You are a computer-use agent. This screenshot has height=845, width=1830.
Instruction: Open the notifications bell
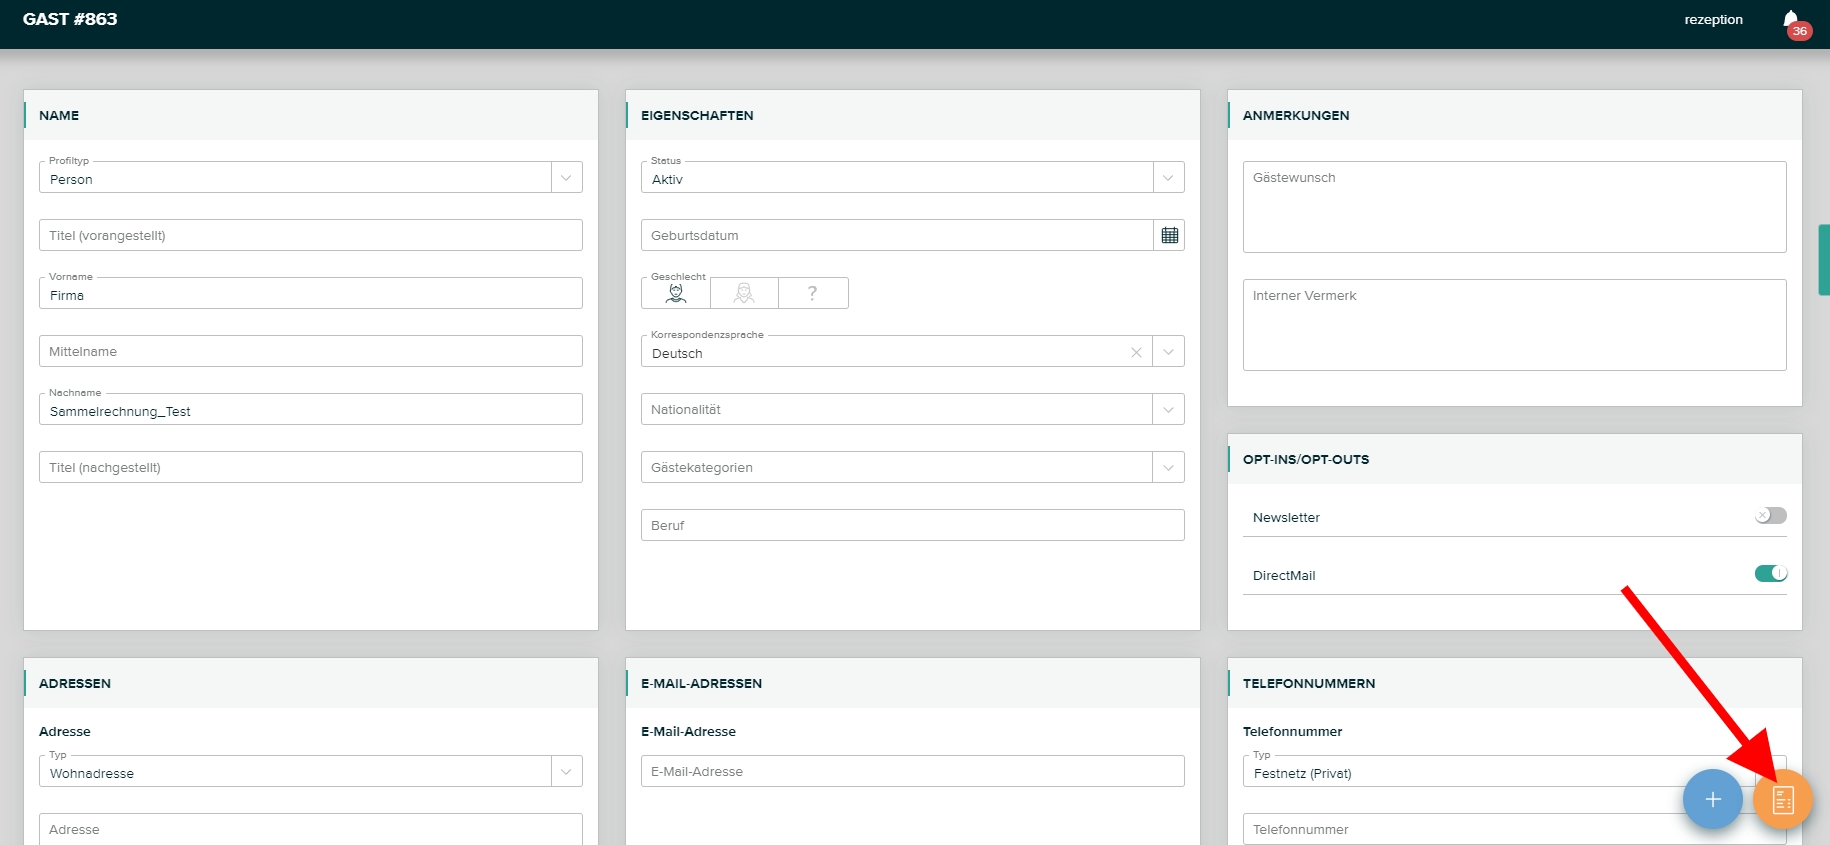(x=1791, y=20)
